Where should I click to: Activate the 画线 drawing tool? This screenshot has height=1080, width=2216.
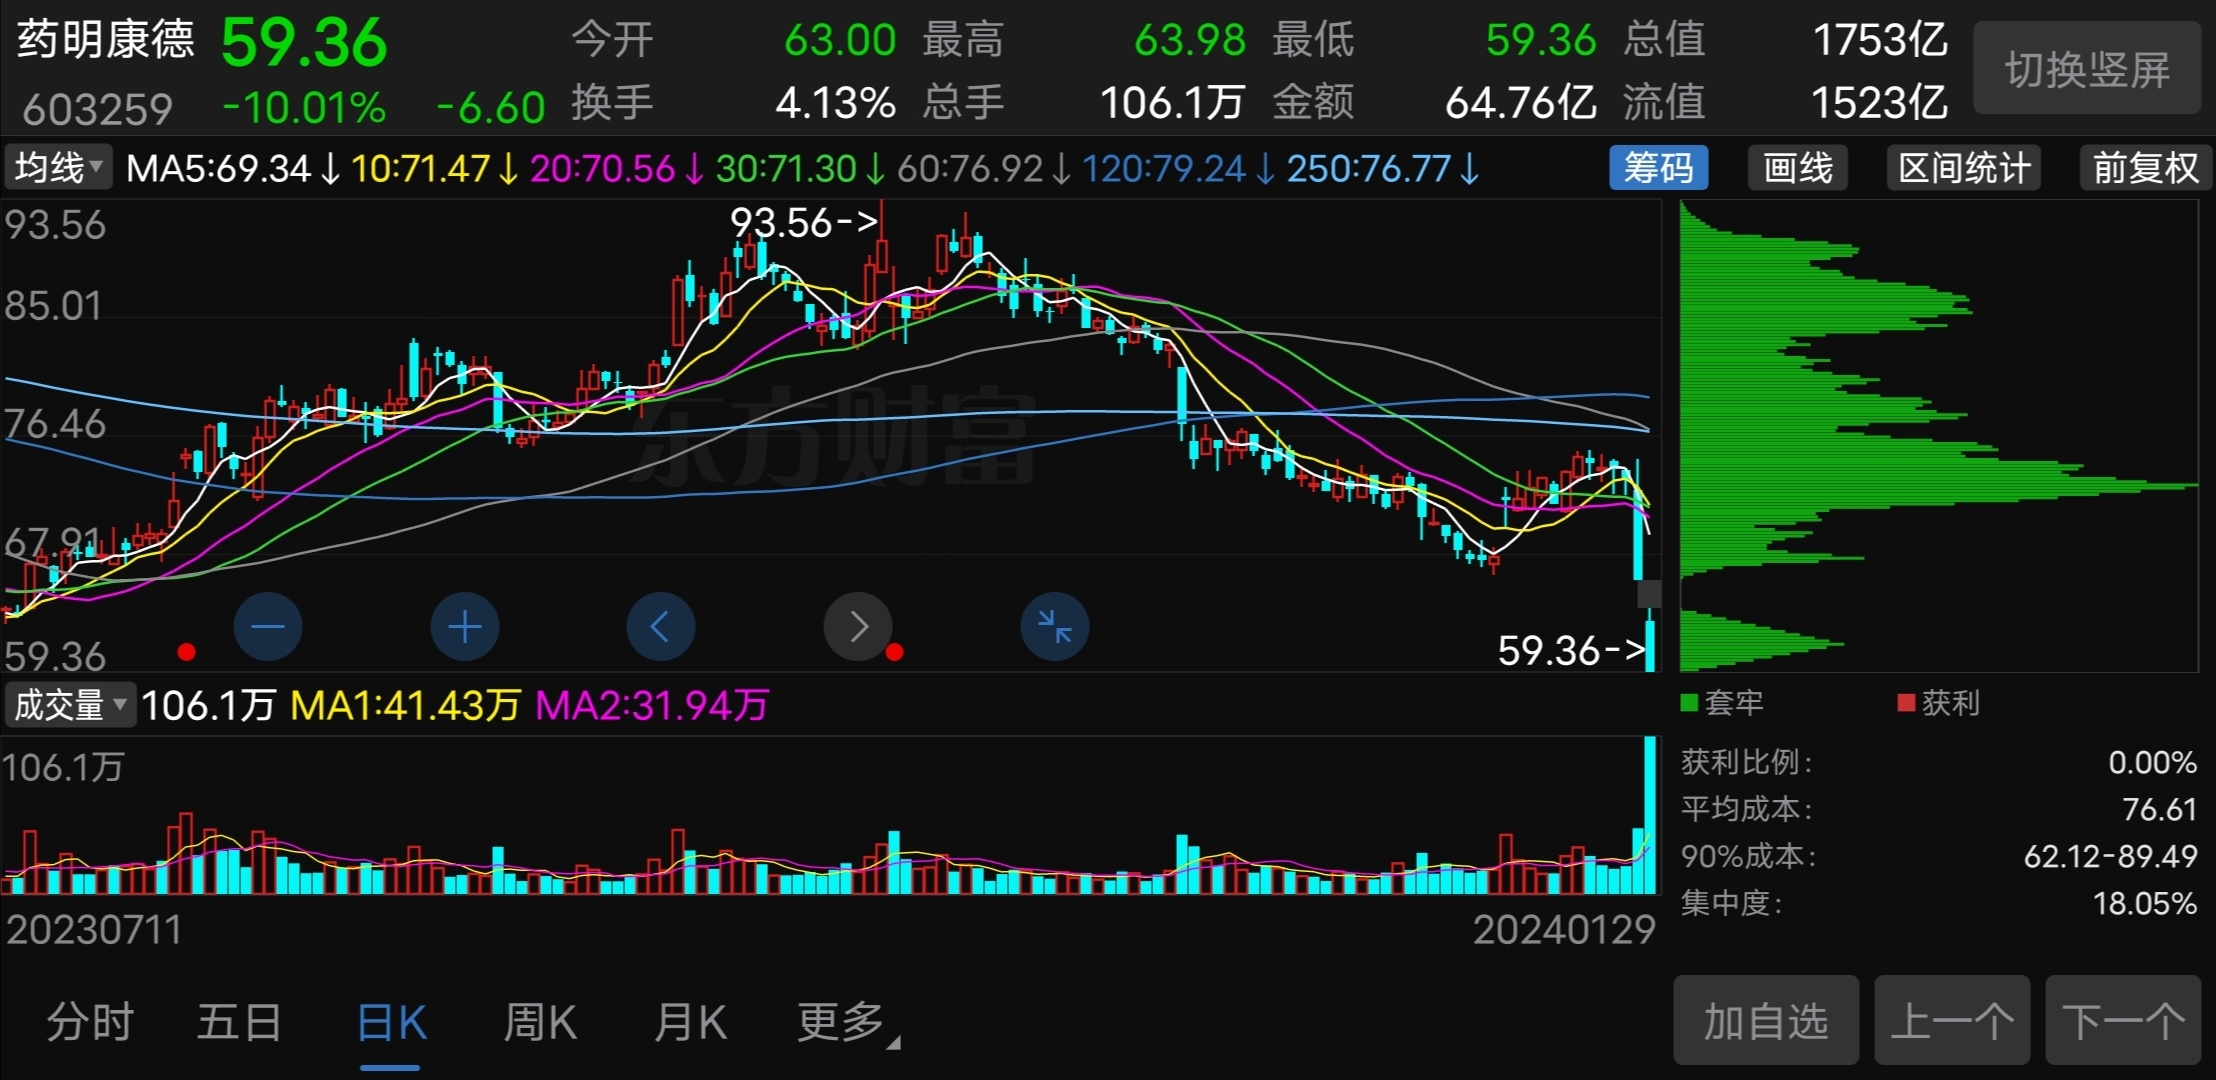[x=1797, y=167]
